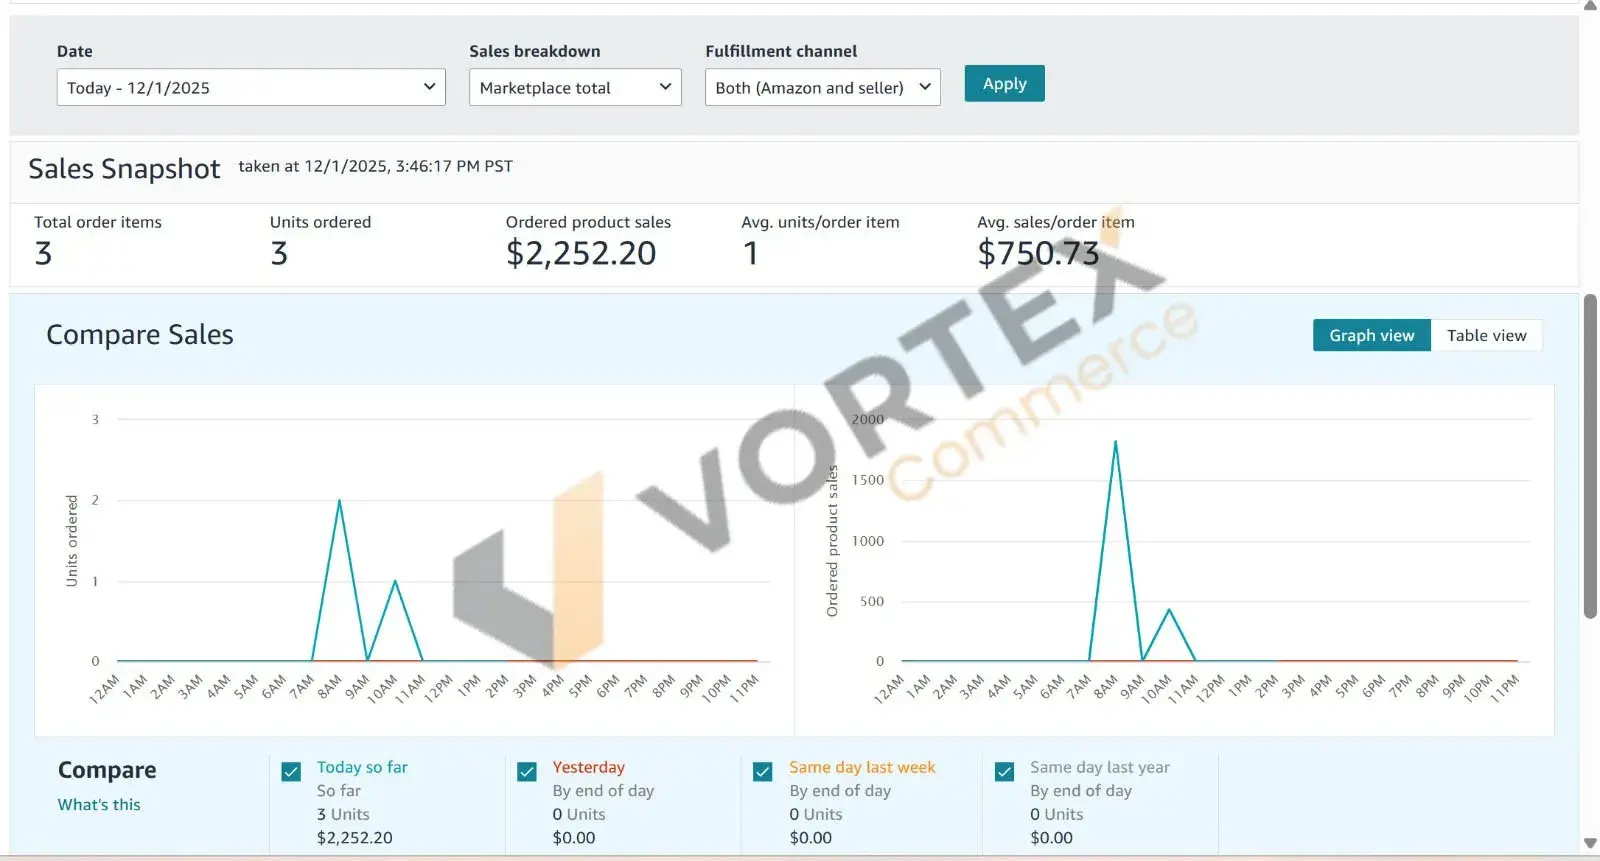Switch to Graph view tab
The image size is (1600, 861).
click(1371, 336)
